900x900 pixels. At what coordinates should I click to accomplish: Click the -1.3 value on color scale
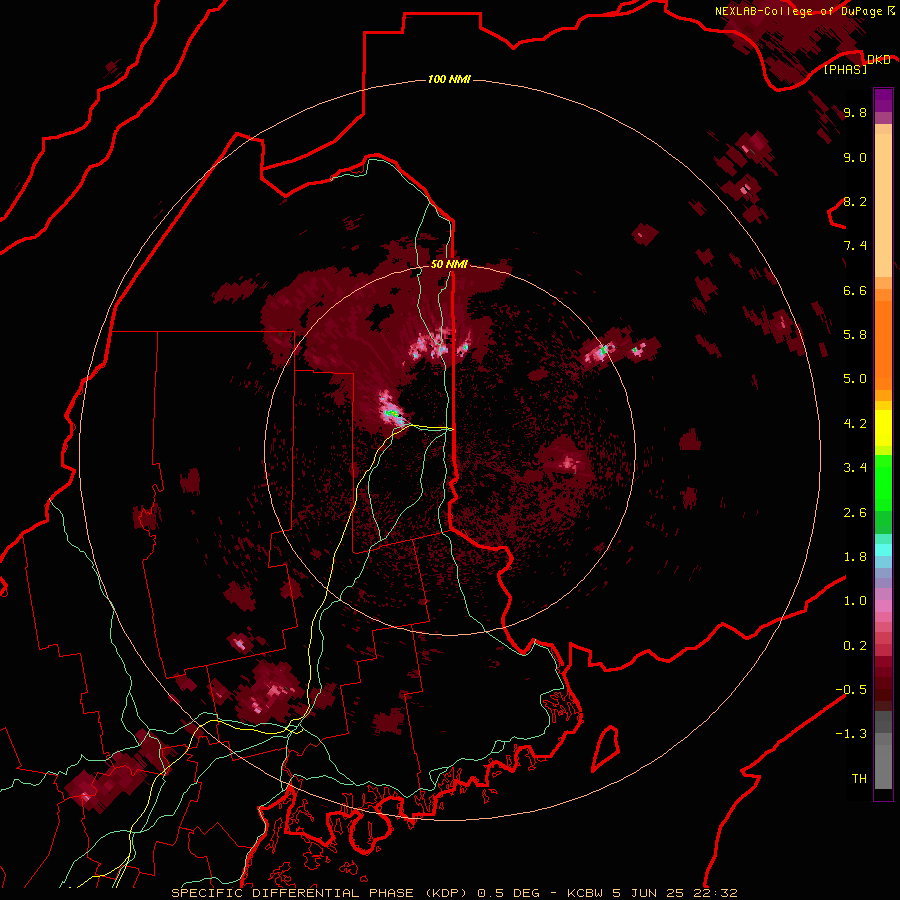pyautogui.click(x=851, y=734)
